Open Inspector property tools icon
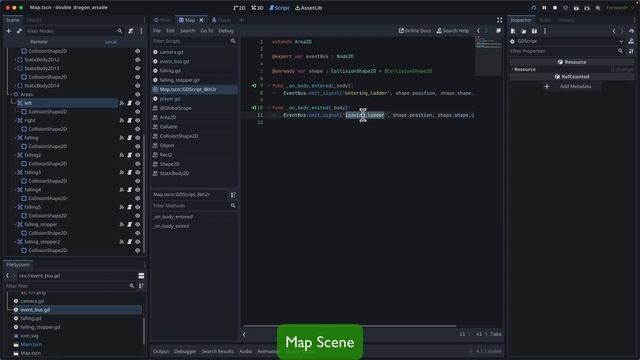Viewport: 640px width, 360px height. 631,51
